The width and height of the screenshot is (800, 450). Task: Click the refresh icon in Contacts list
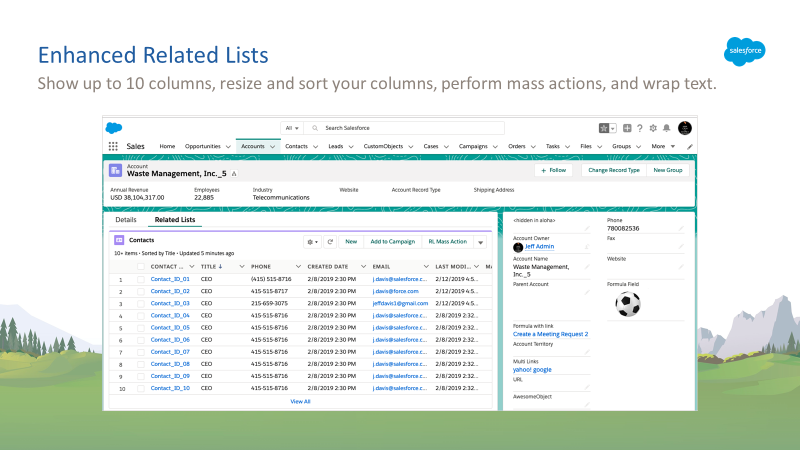point(330,242)
